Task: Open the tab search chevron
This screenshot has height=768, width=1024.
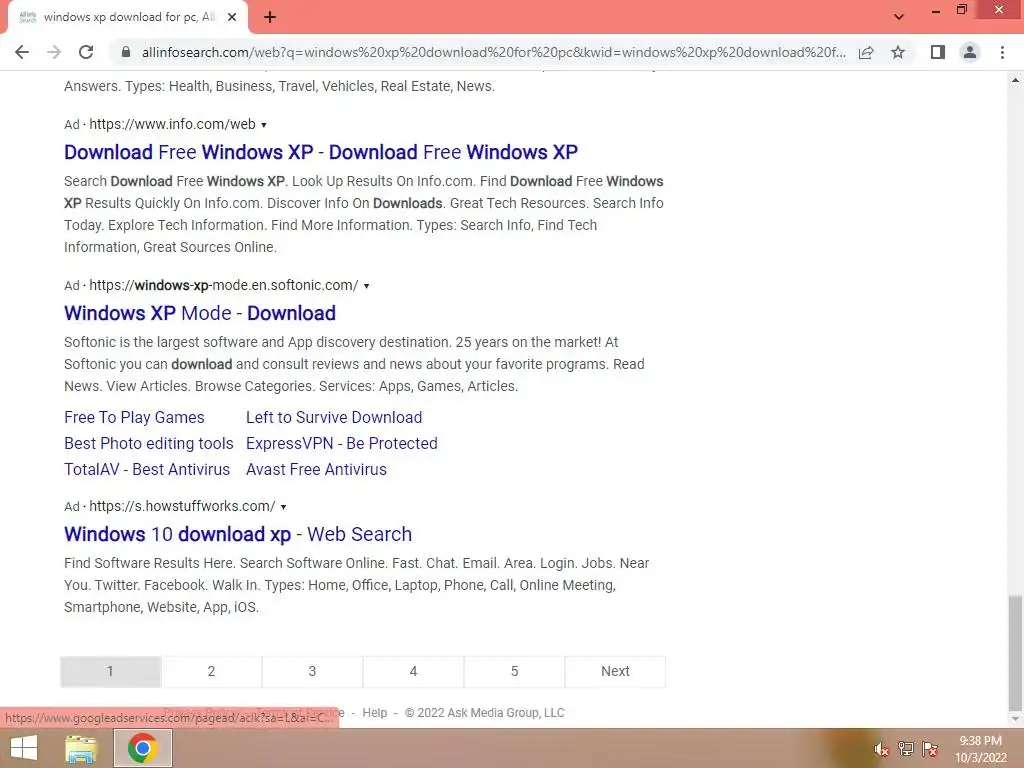Action: pos(899,17)
